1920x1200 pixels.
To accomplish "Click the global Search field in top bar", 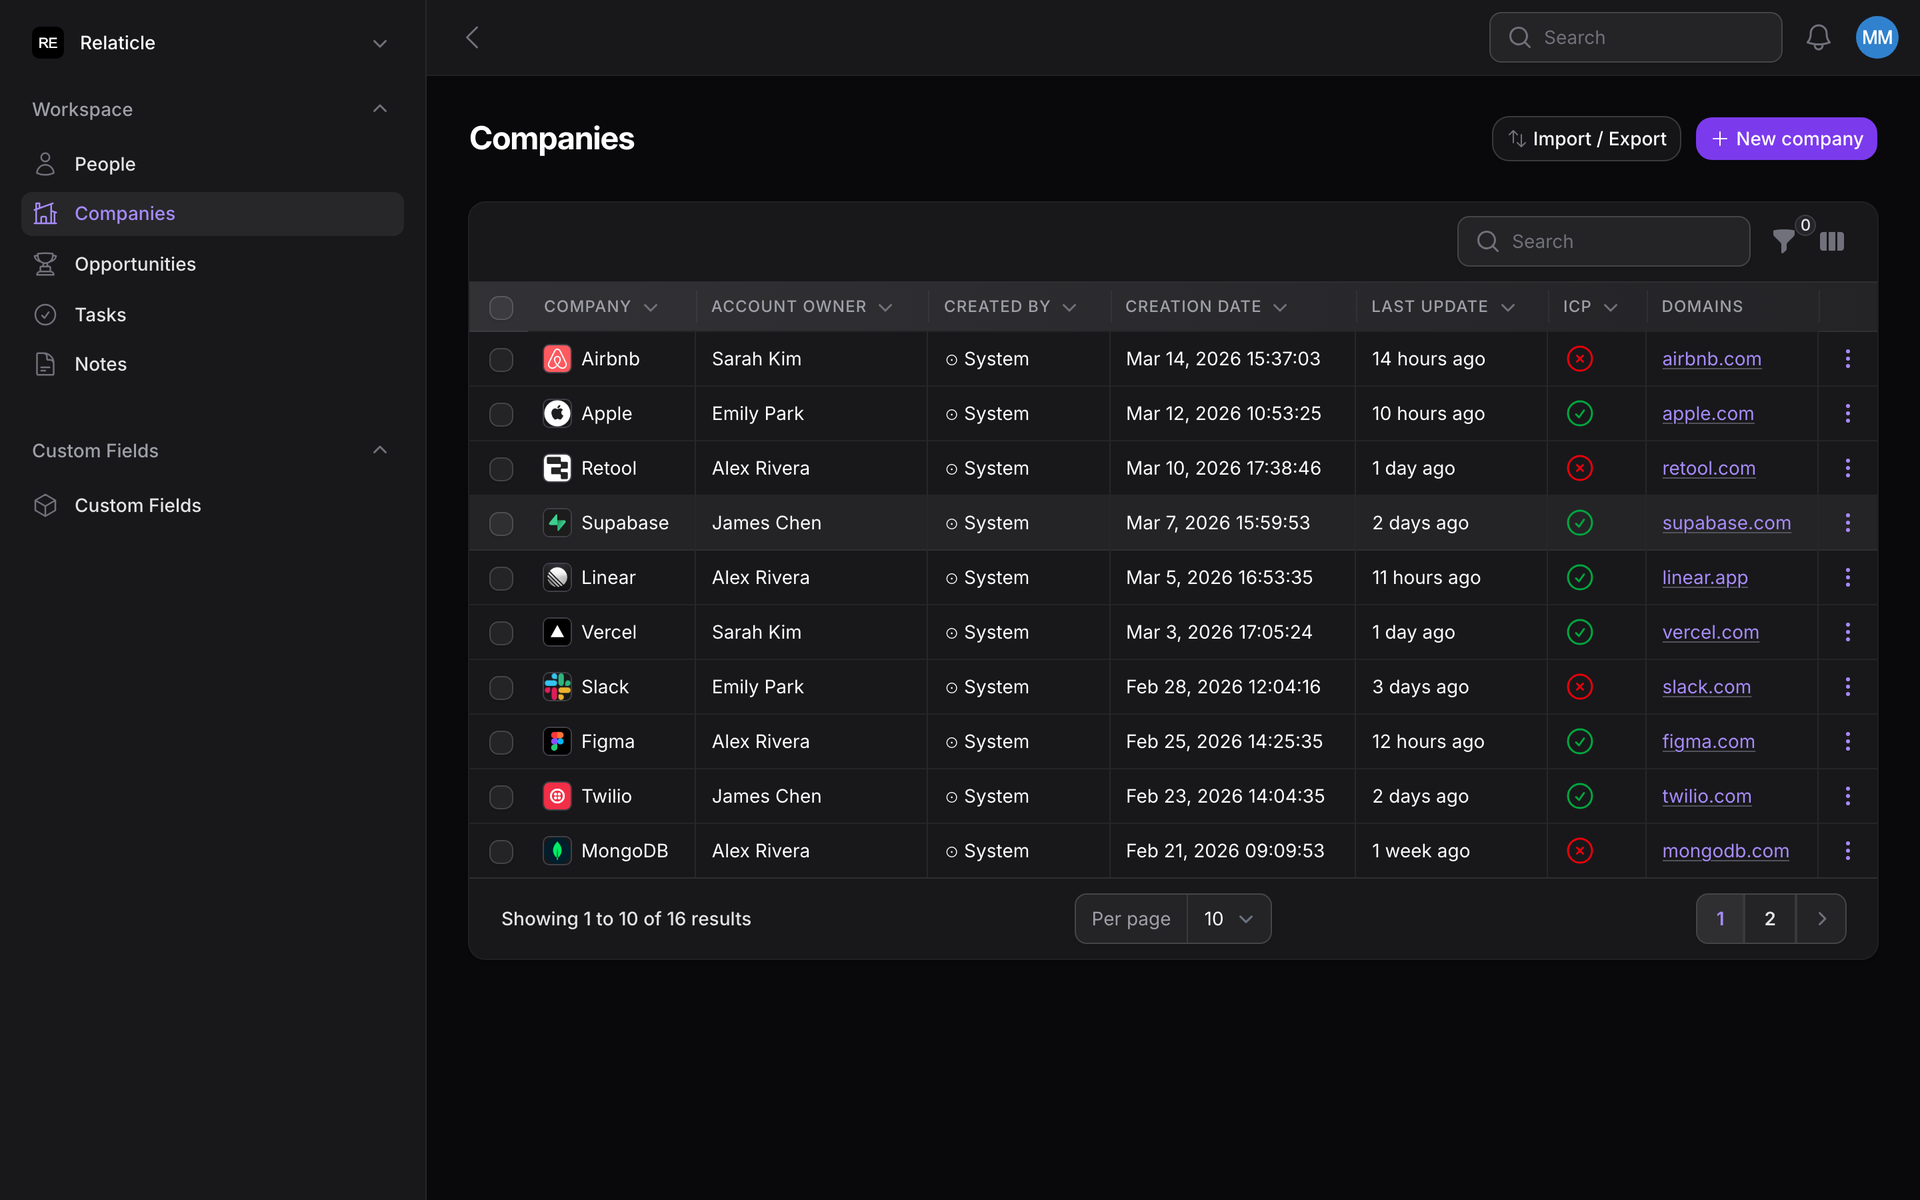I will pos(1635,38).
